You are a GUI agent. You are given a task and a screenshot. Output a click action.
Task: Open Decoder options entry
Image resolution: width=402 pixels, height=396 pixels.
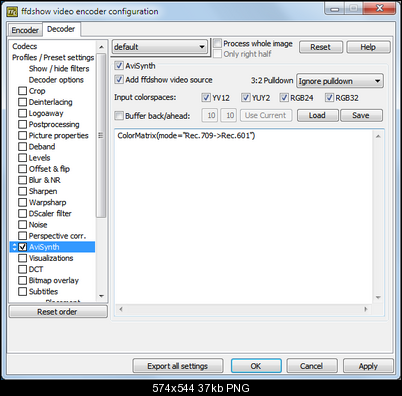coord(56,80)
